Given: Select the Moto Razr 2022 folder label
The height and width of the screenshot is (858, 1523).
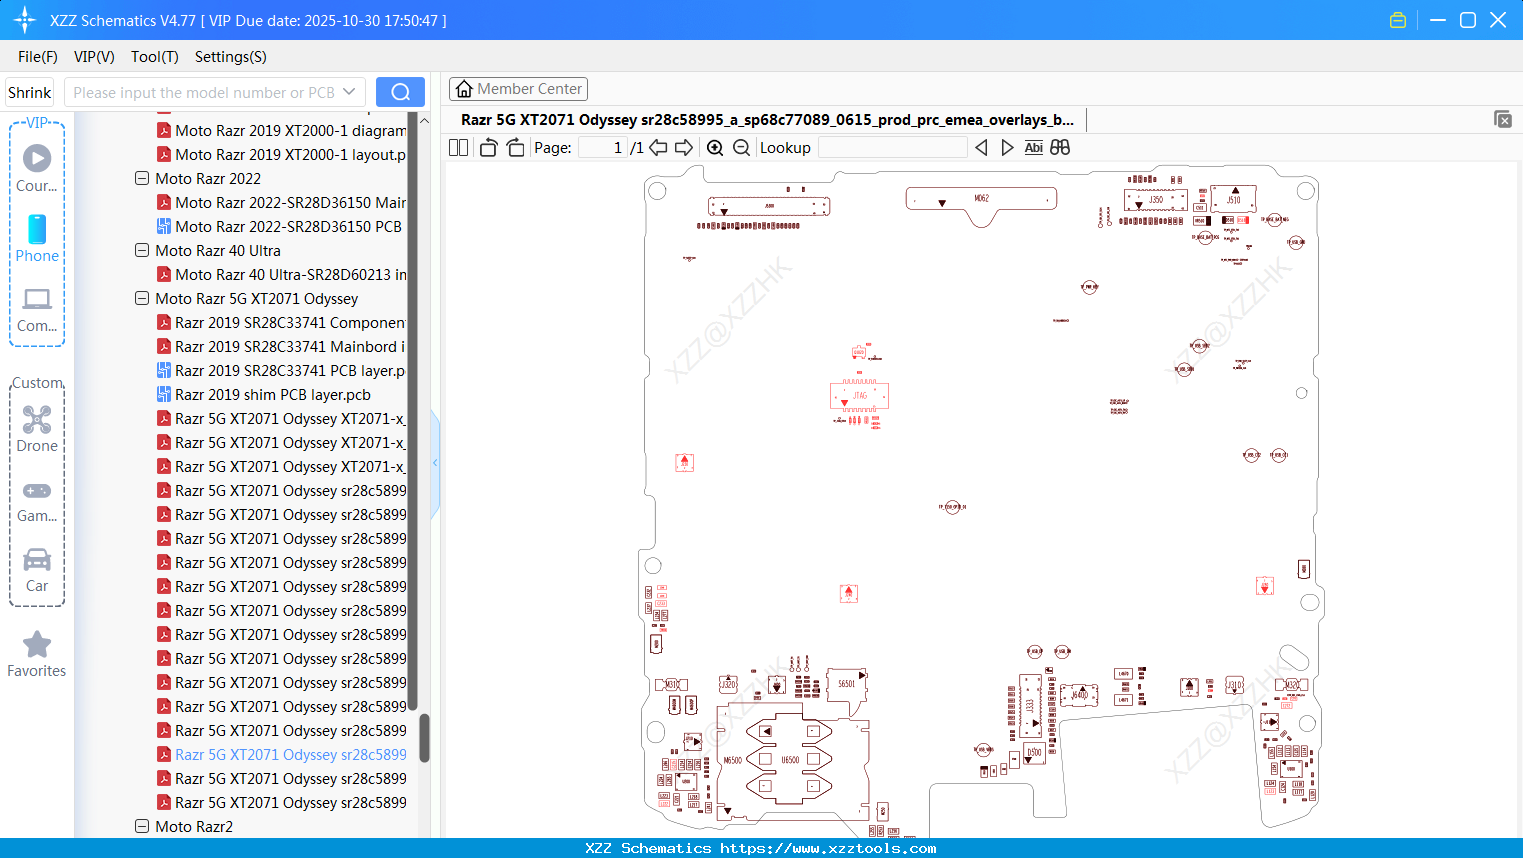Looking at the screenshot, I should click(208, 179).
